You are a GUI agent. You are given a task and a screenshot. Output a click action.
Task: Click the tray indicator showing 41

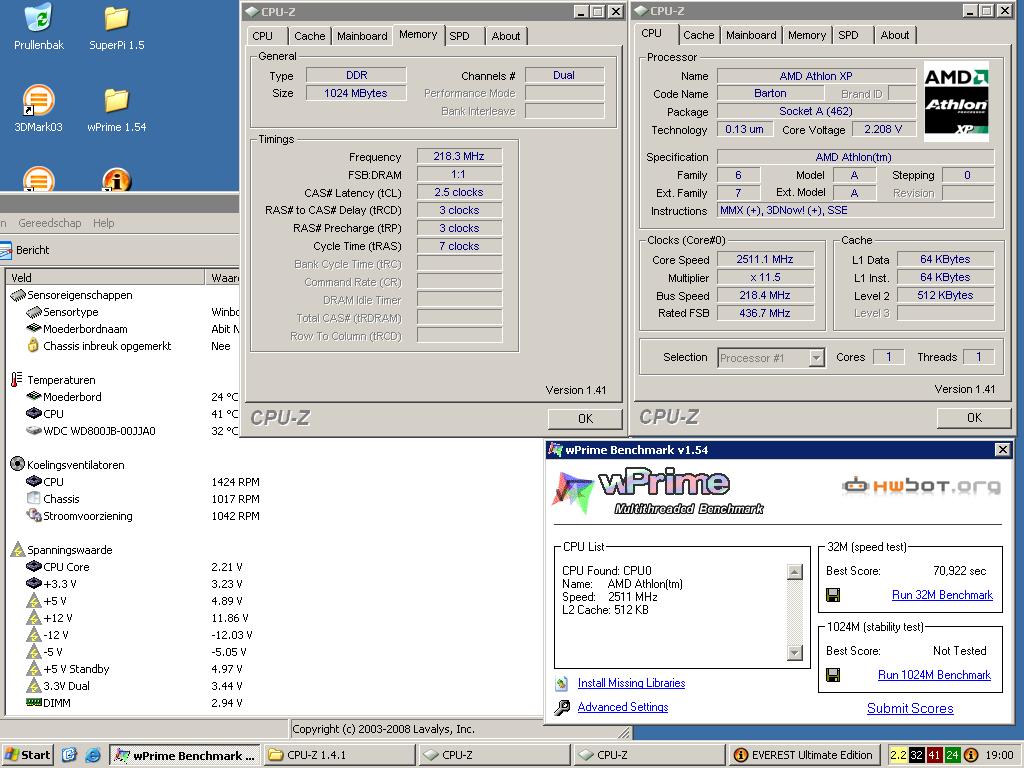click(935, 755)
